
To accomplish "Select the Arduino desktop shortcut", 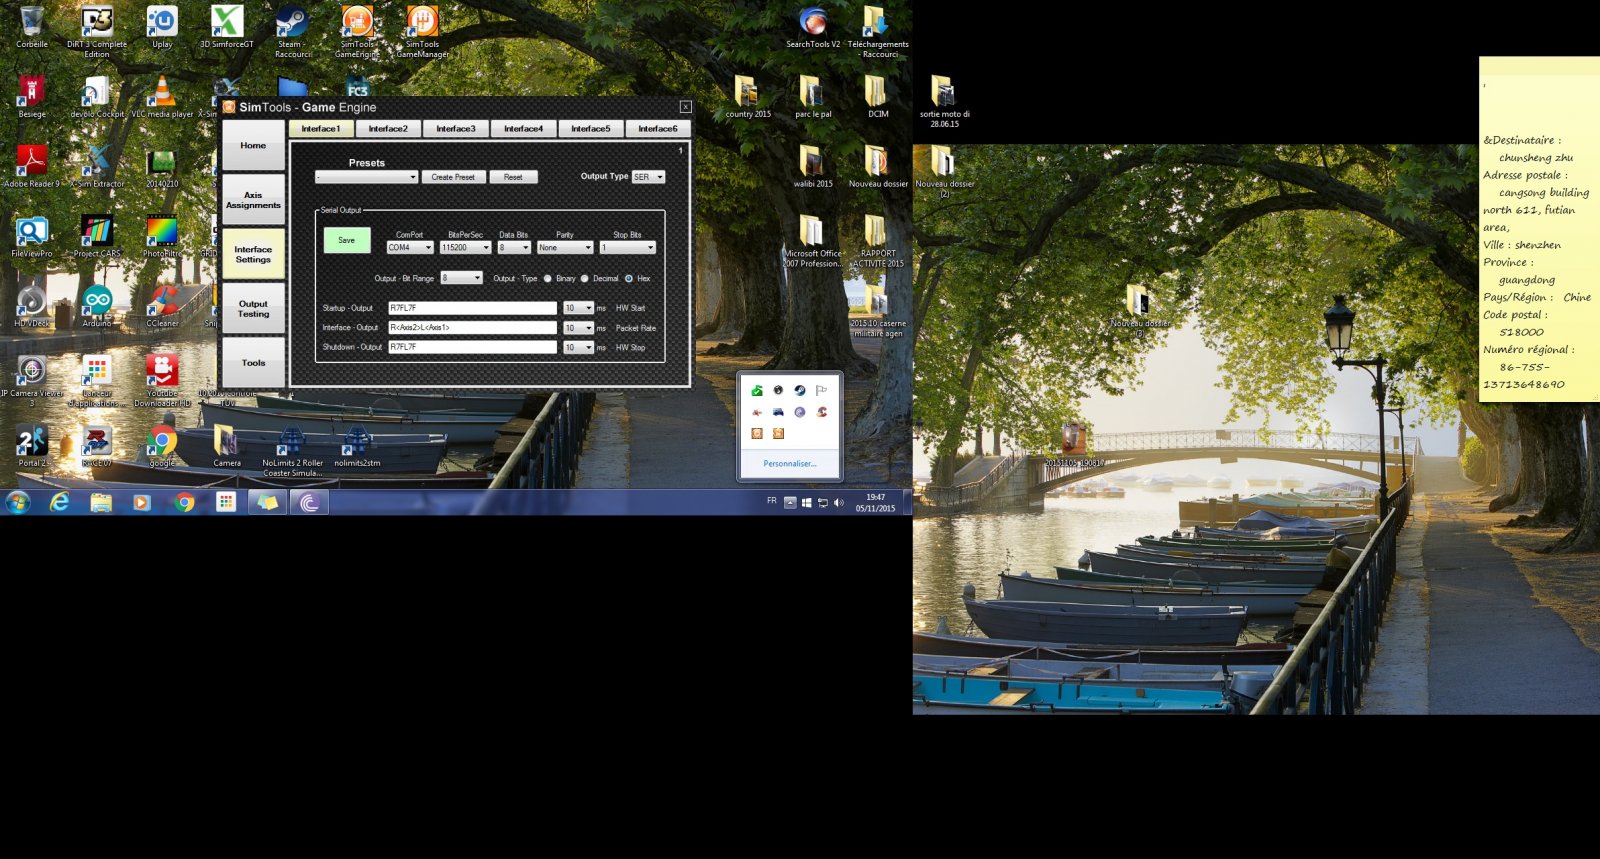I will (97, 307).
